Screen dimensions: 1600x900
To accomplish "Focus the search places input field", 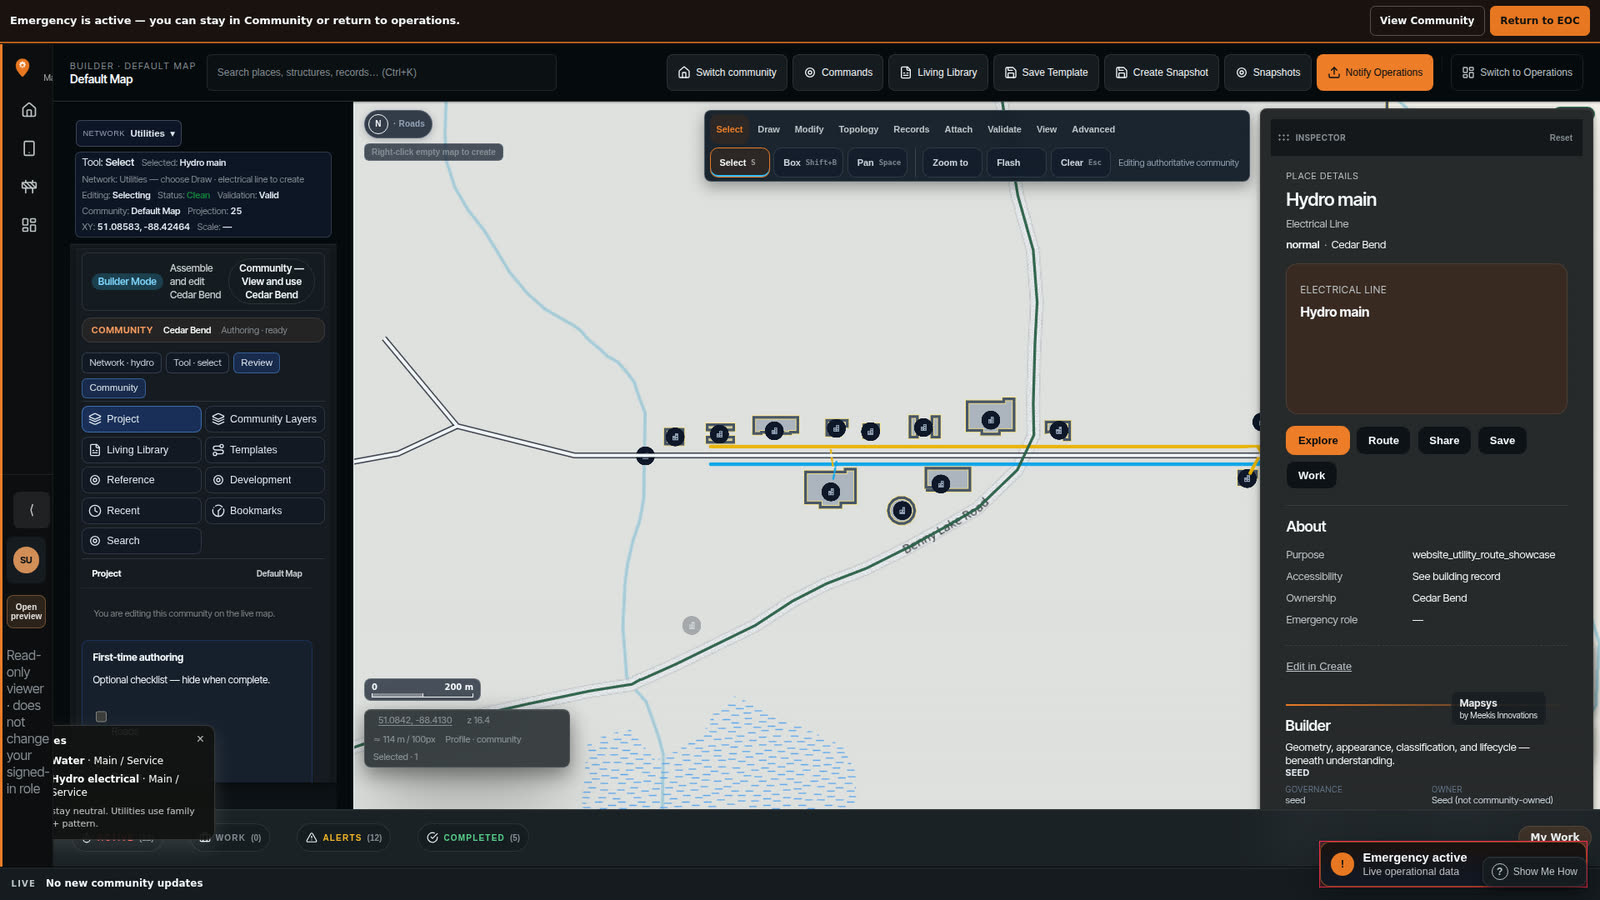I will point(381,72).
